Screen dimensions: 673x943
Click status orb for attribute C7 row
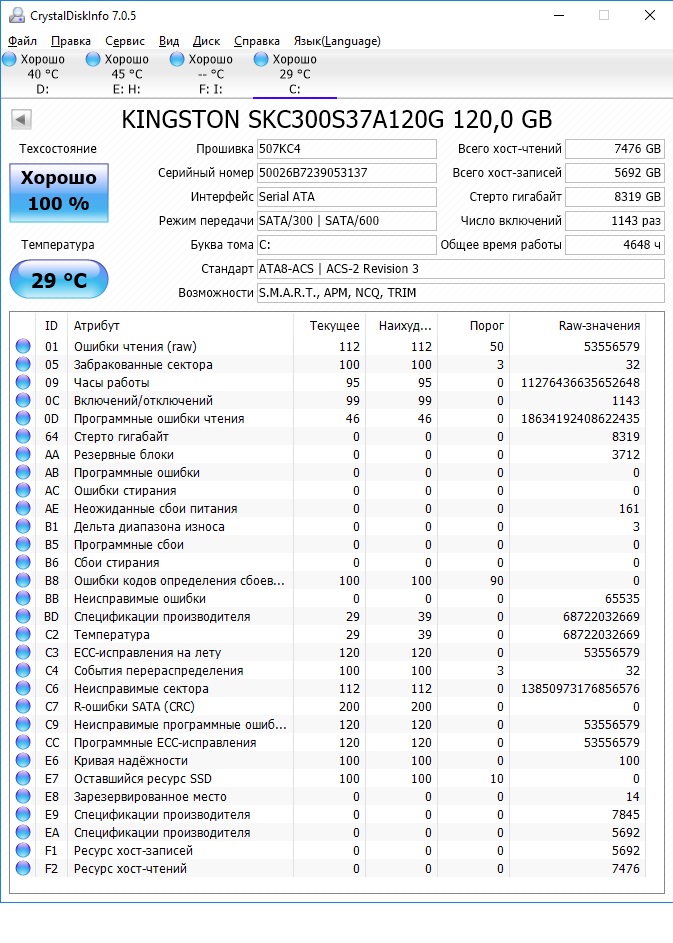pyautogui.click(x=23, y=706)
